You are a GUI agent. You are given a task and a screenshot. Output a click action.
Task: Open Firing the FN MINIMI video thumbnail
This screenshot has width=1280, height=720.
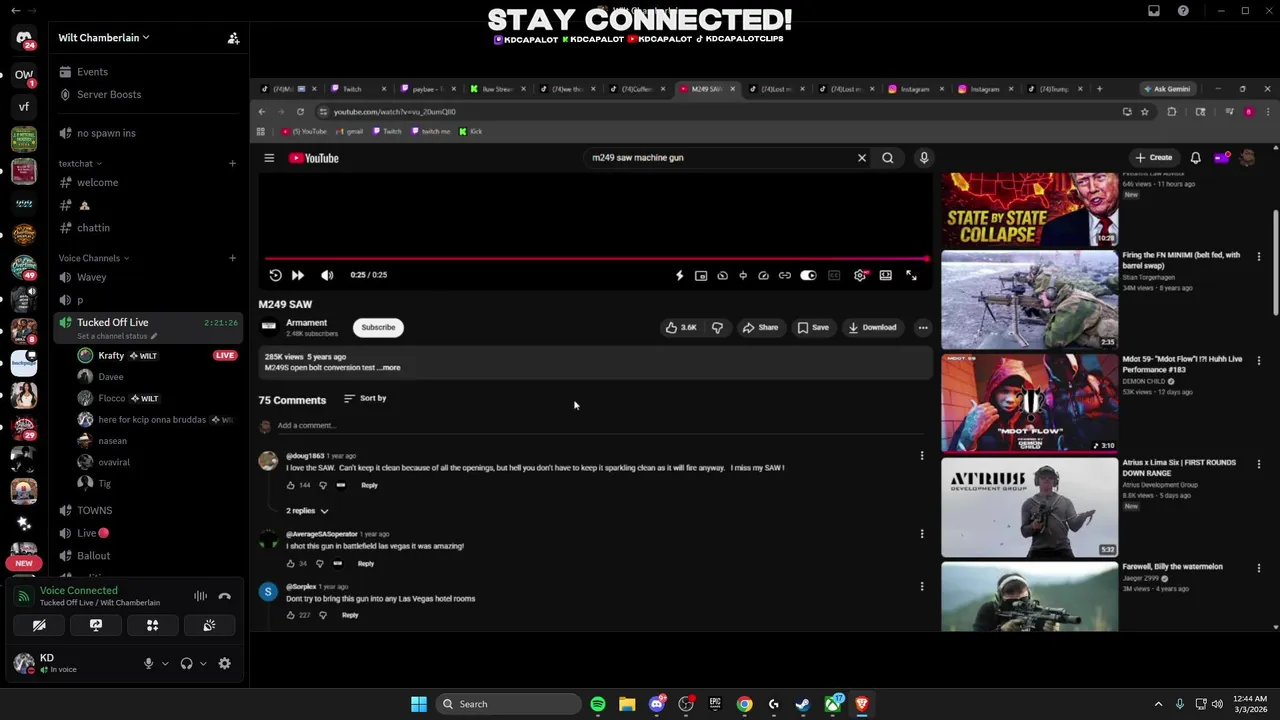click(x=1029, y=299)
